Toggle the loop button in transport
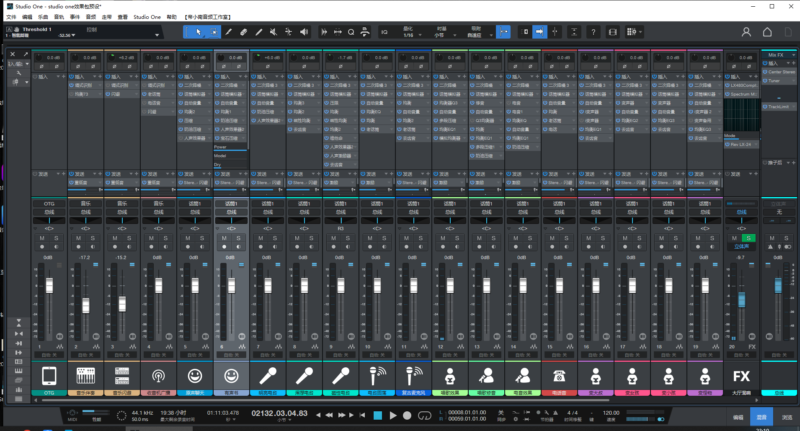The height and width of the screenshot is (431, 800). click(424, 416)
